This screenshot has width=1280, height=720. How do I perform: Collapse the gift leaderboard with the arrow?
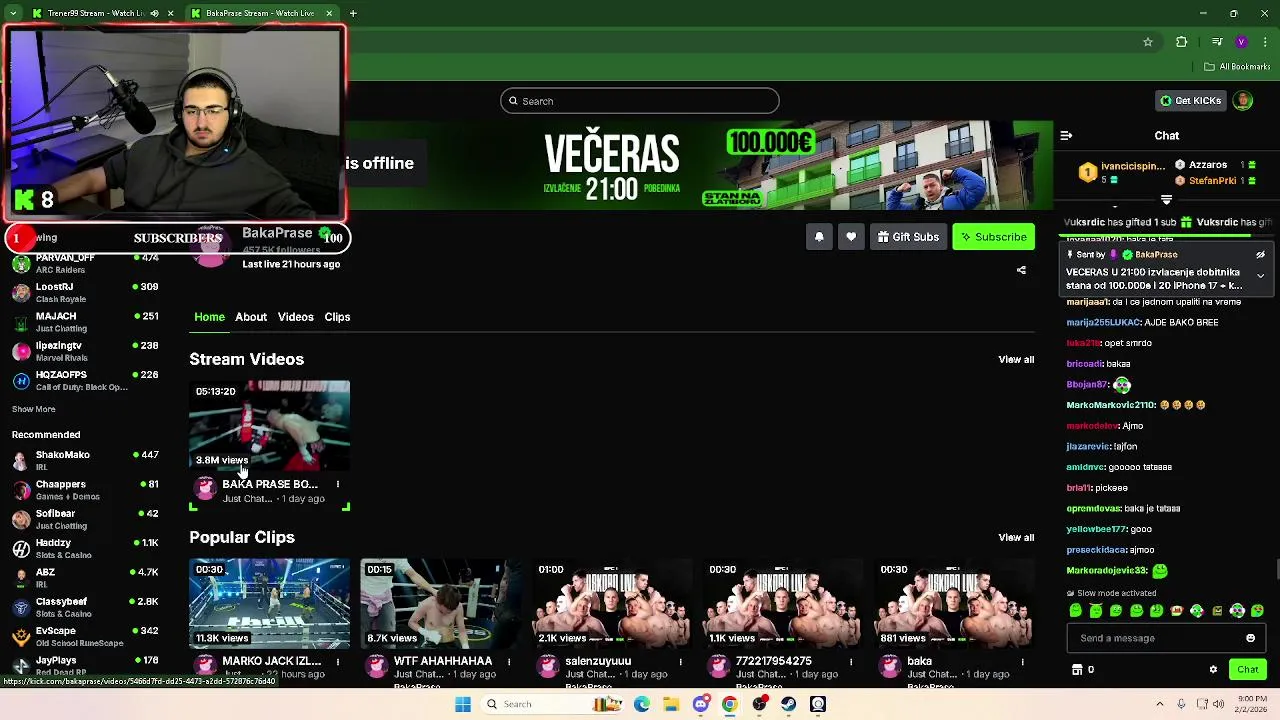click(x=1166, y=200)
